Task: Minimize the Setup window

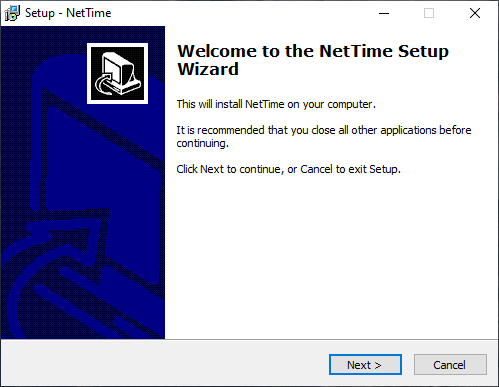Action: point(384,13)
